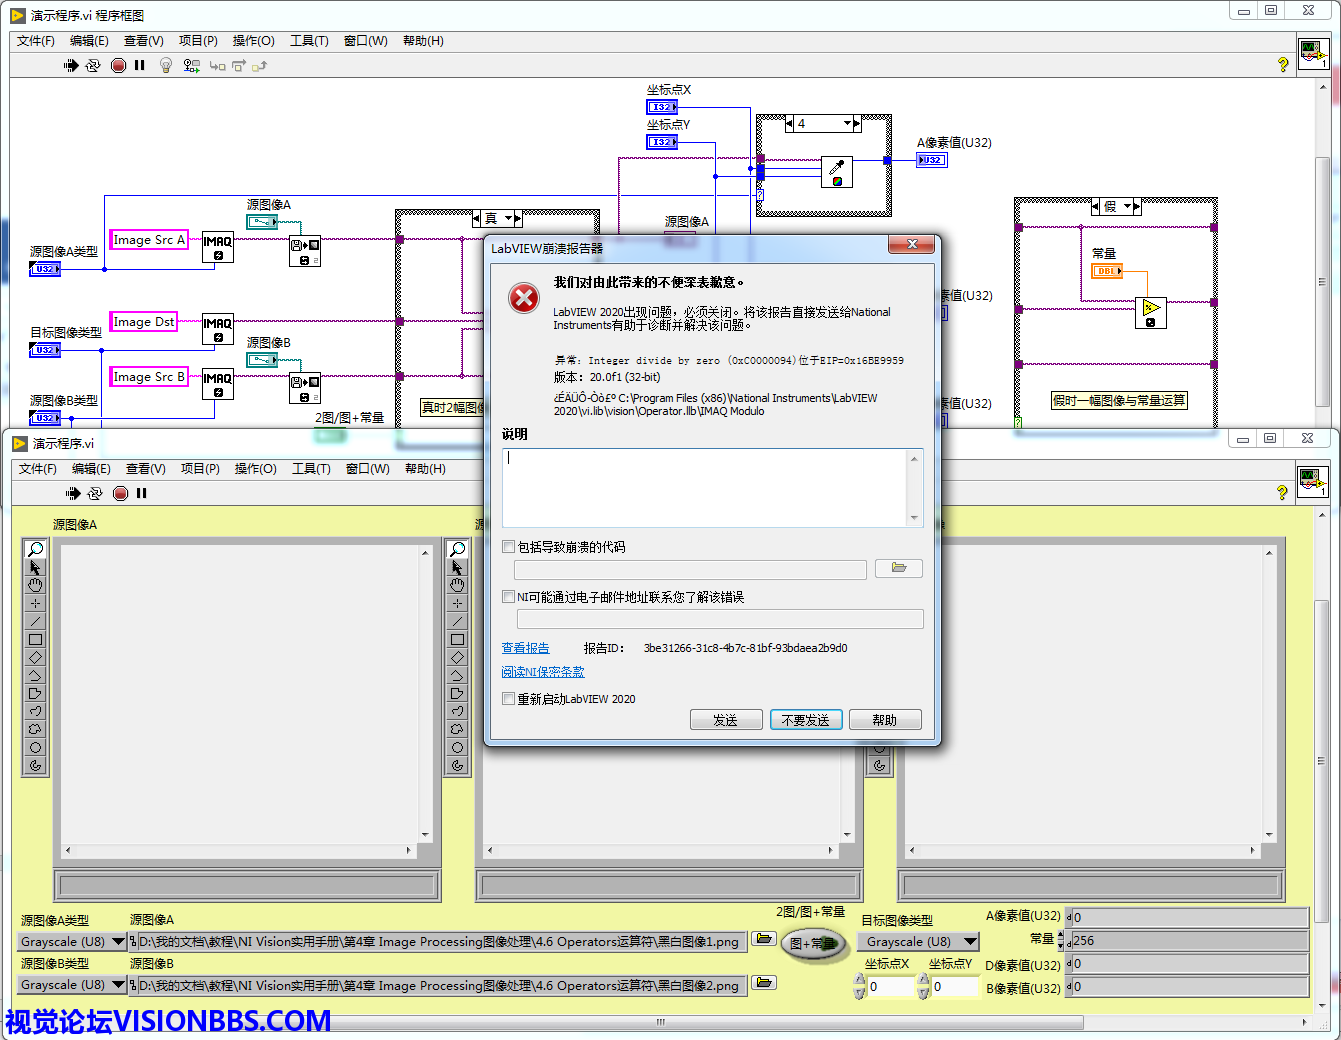Browse for crash code file folder button
The width and height of the screenshot is (1341, 1040).
point(898,568)
